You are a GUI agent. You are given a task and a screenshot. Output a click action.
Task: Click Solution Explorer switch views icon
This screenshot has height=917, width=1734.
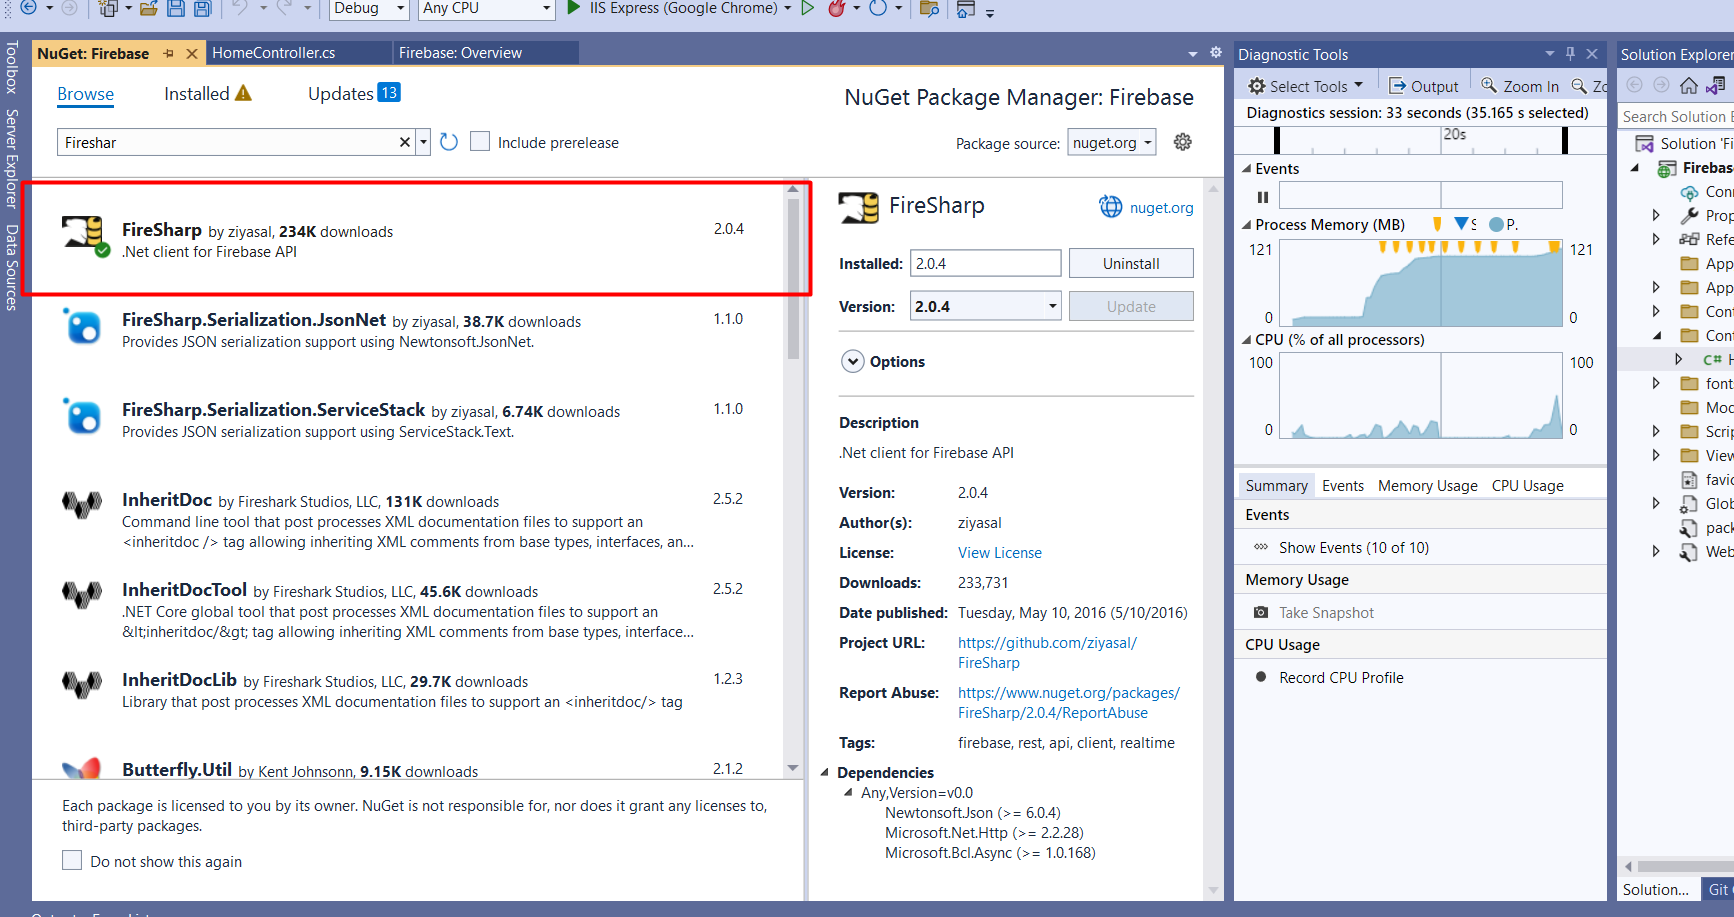coord(1716,85)
